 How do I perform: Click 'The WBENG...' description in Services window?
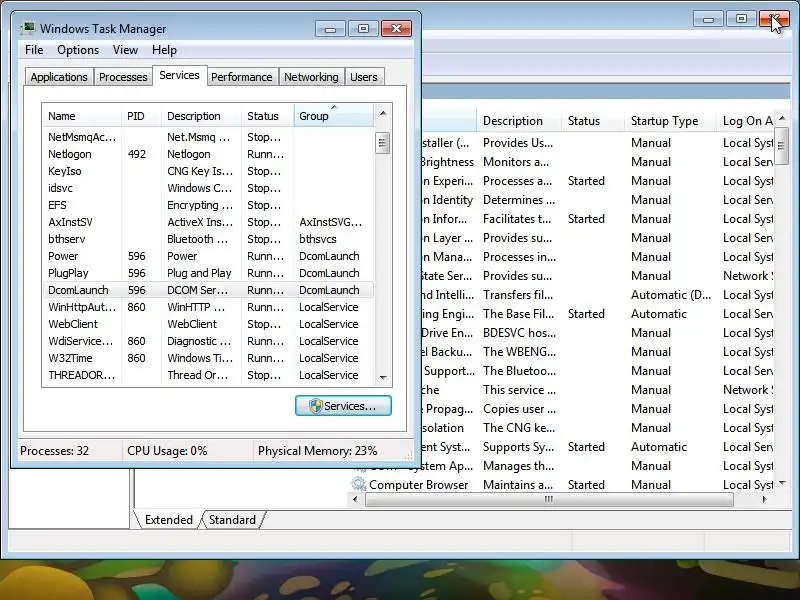519,352
